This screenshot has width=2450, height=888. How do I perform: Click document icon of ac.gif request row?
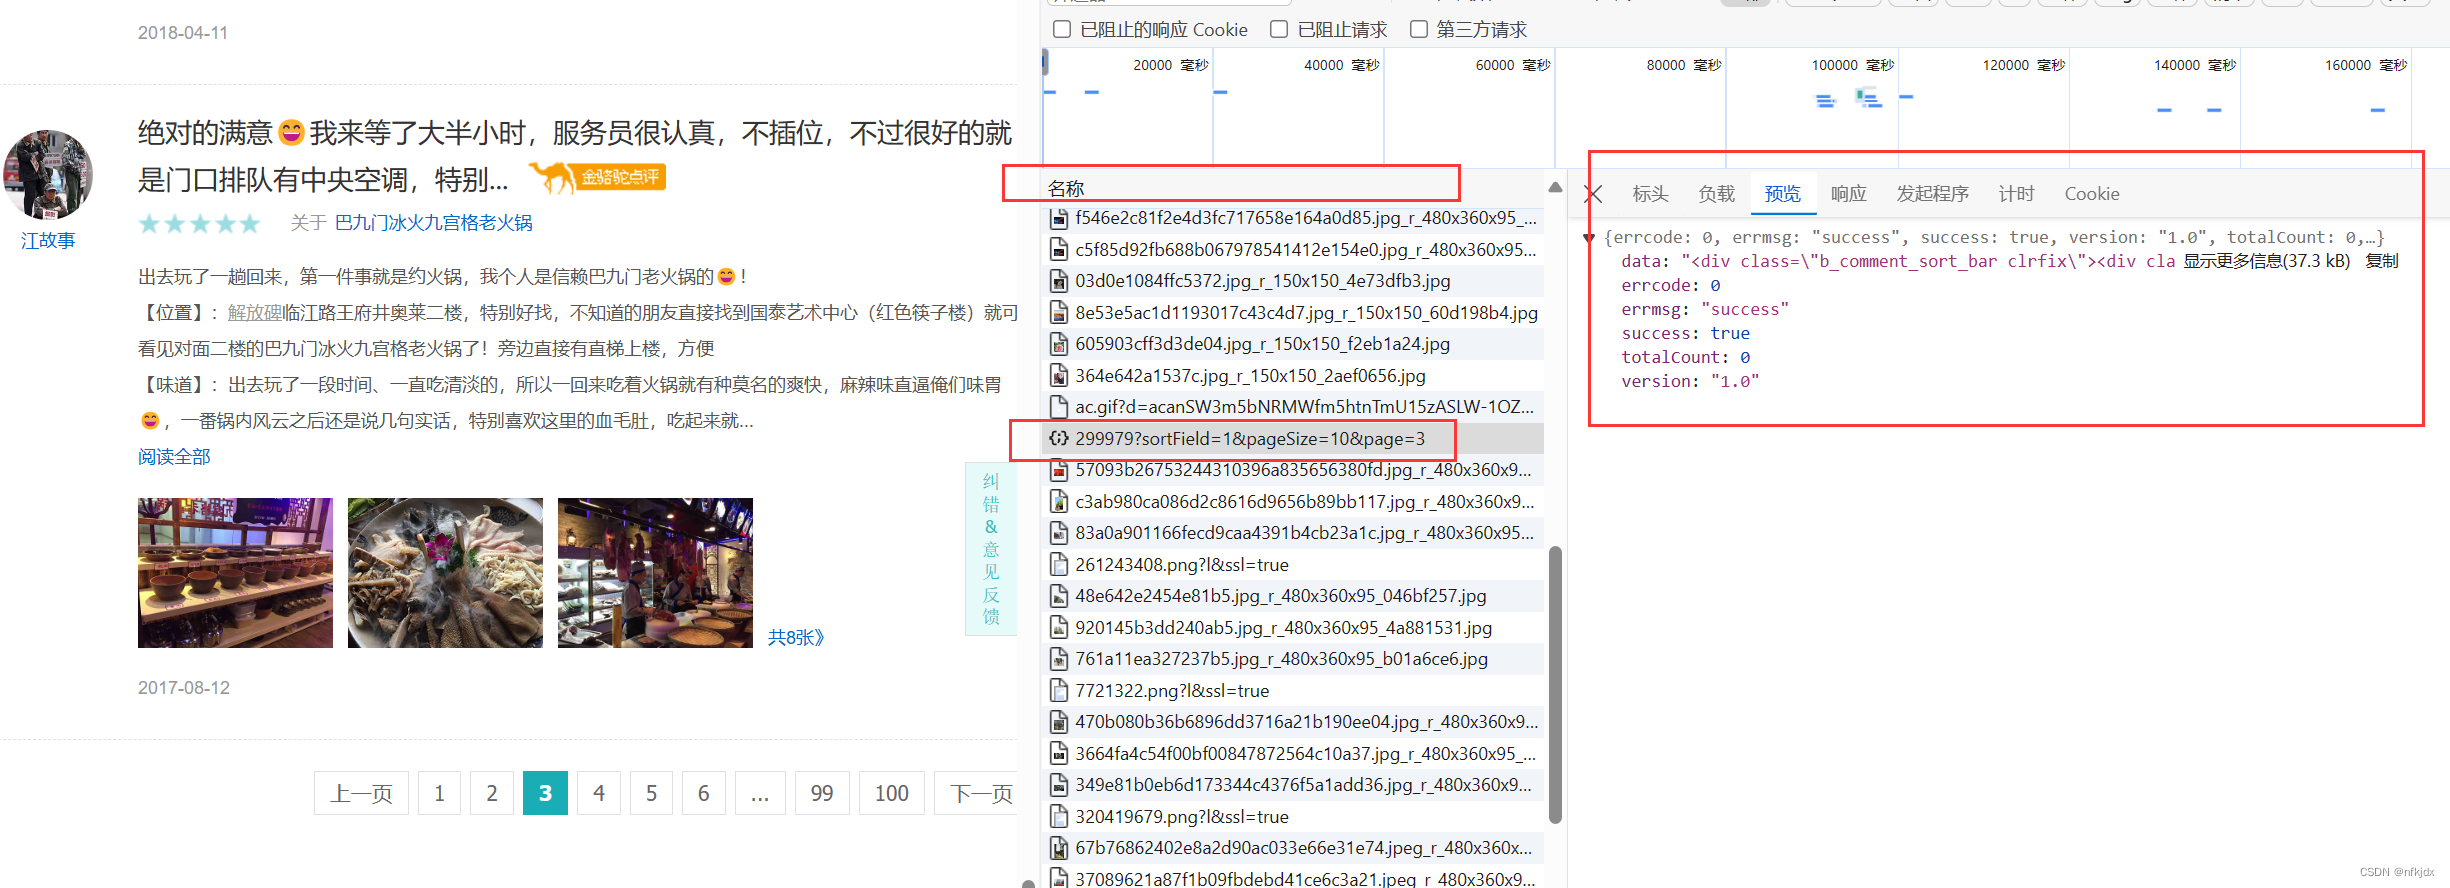point(1058,407)
